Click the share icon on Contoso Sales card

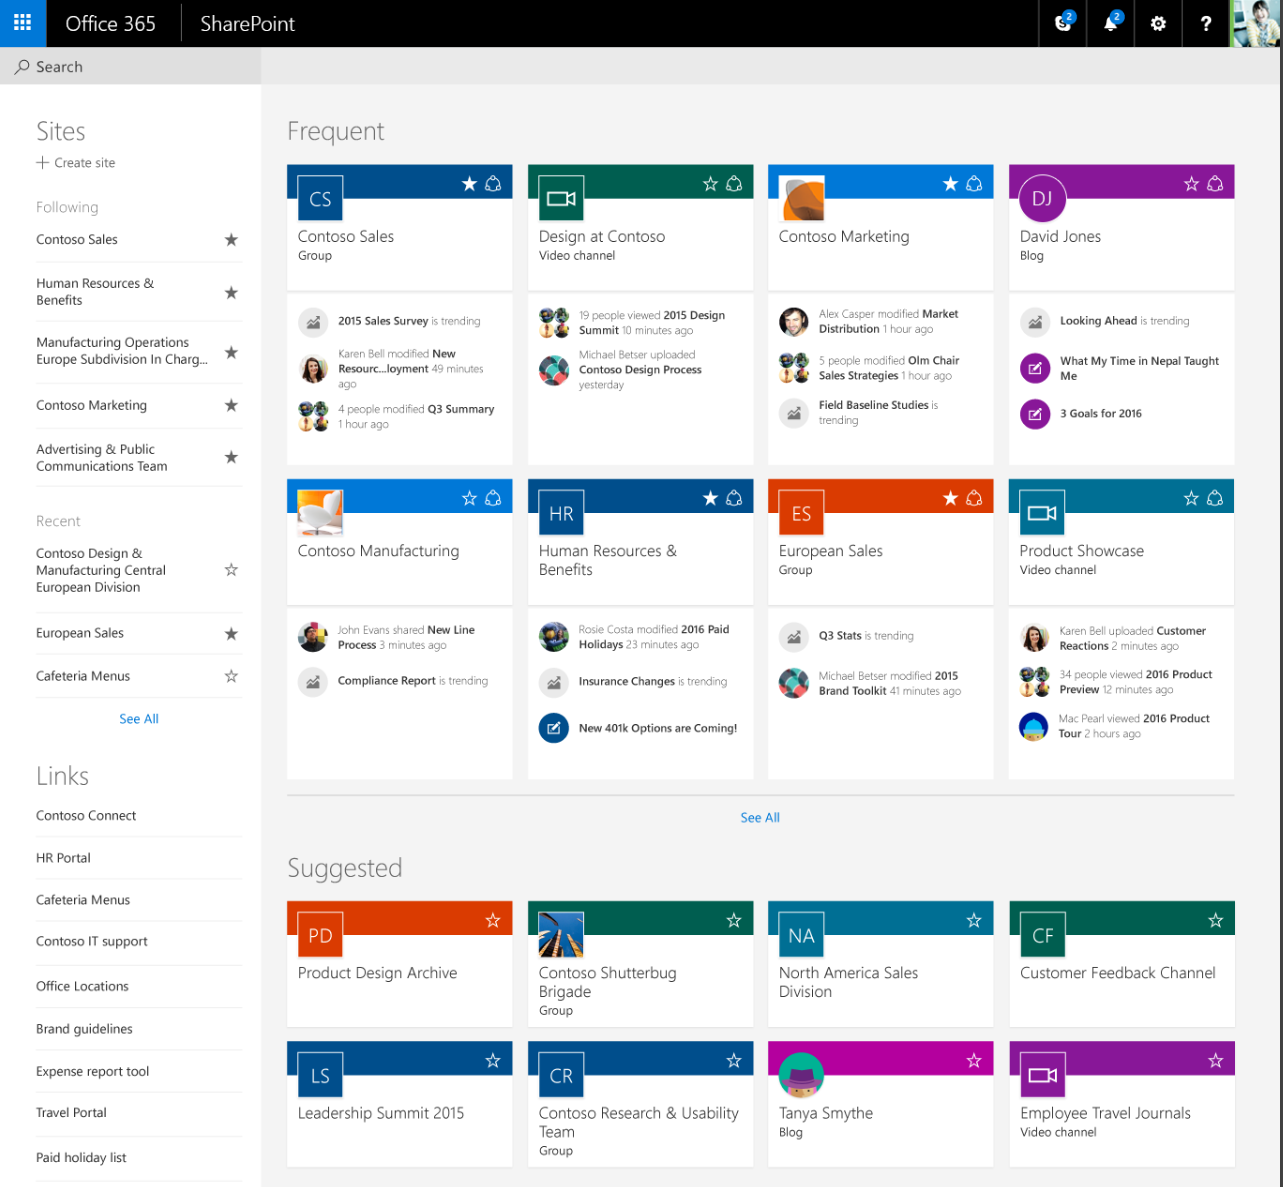pos(494,184)
